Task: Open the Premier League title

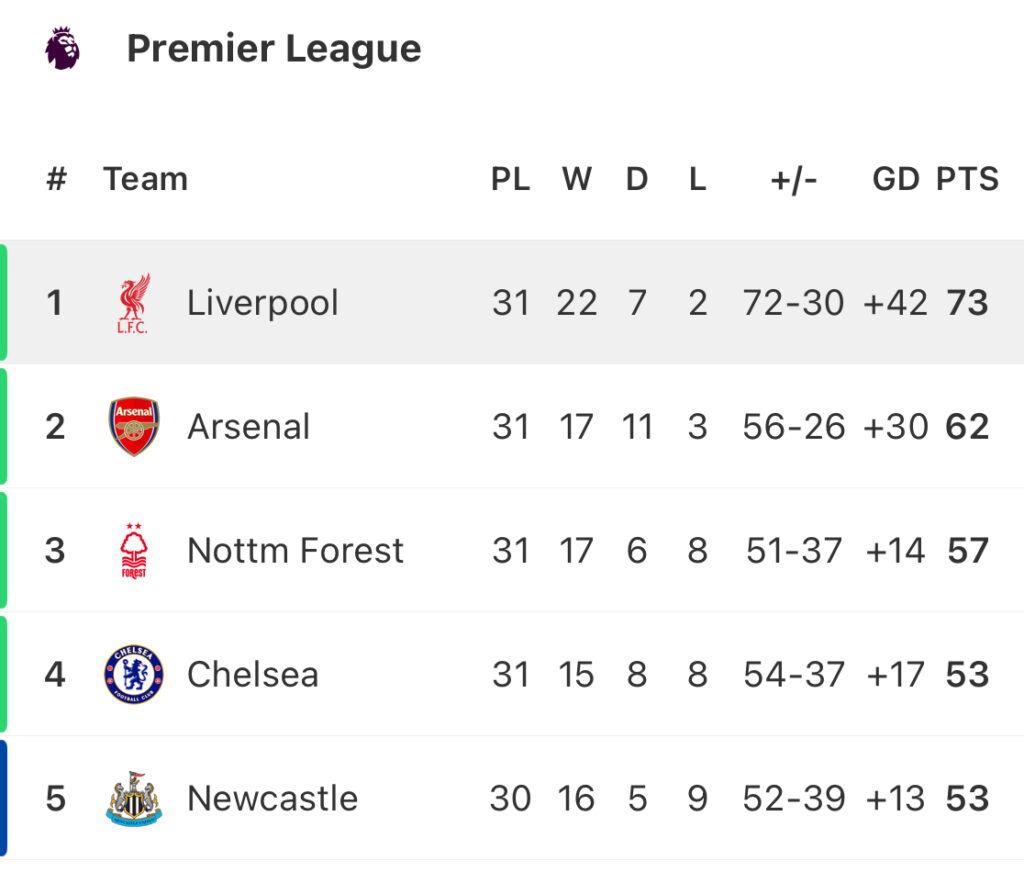Action: (274, 49)
